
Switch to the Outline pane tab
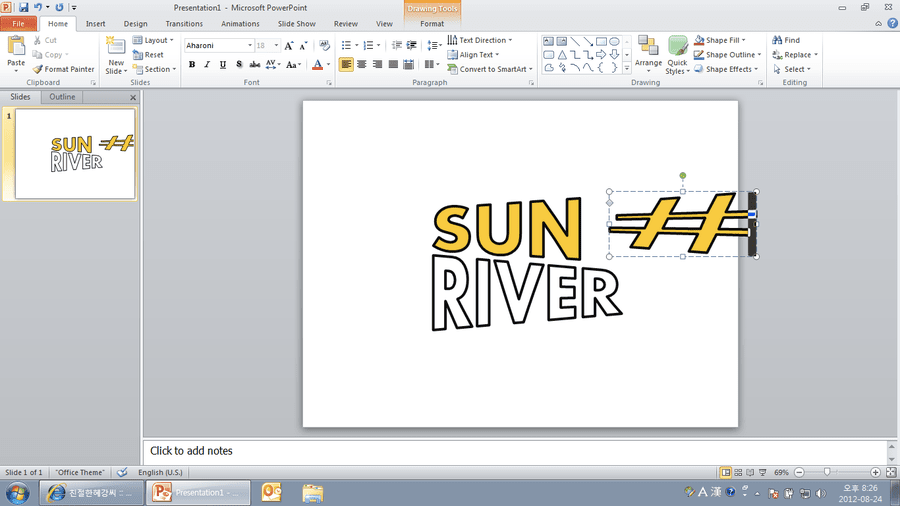point(62,97)
